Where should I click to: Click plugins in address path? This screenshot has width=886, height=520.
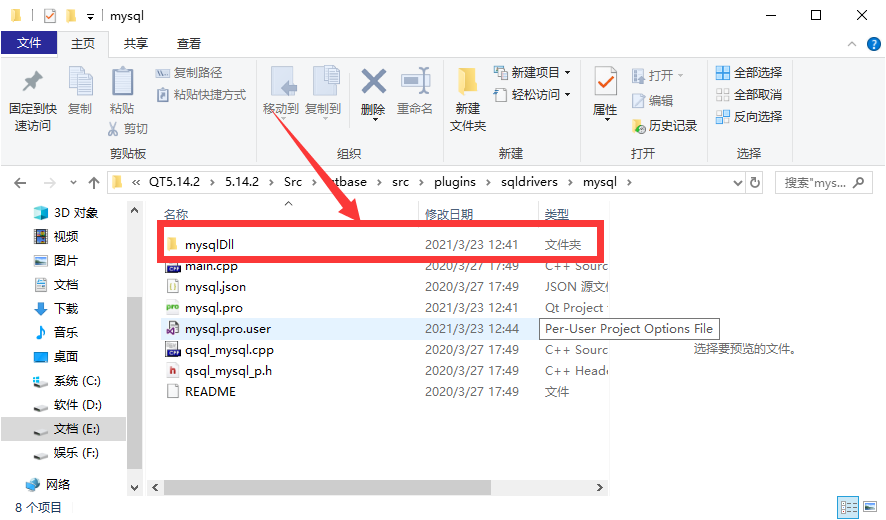tap(455, 182)
